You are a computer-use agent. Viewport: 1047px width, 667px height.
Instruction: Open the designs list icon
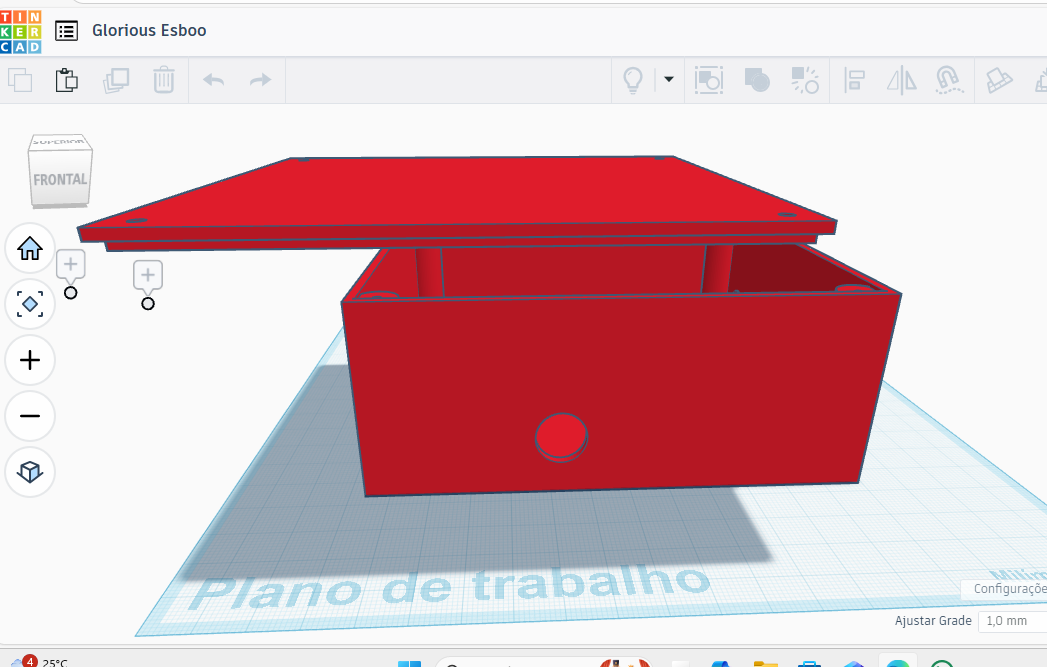(66, 31)
